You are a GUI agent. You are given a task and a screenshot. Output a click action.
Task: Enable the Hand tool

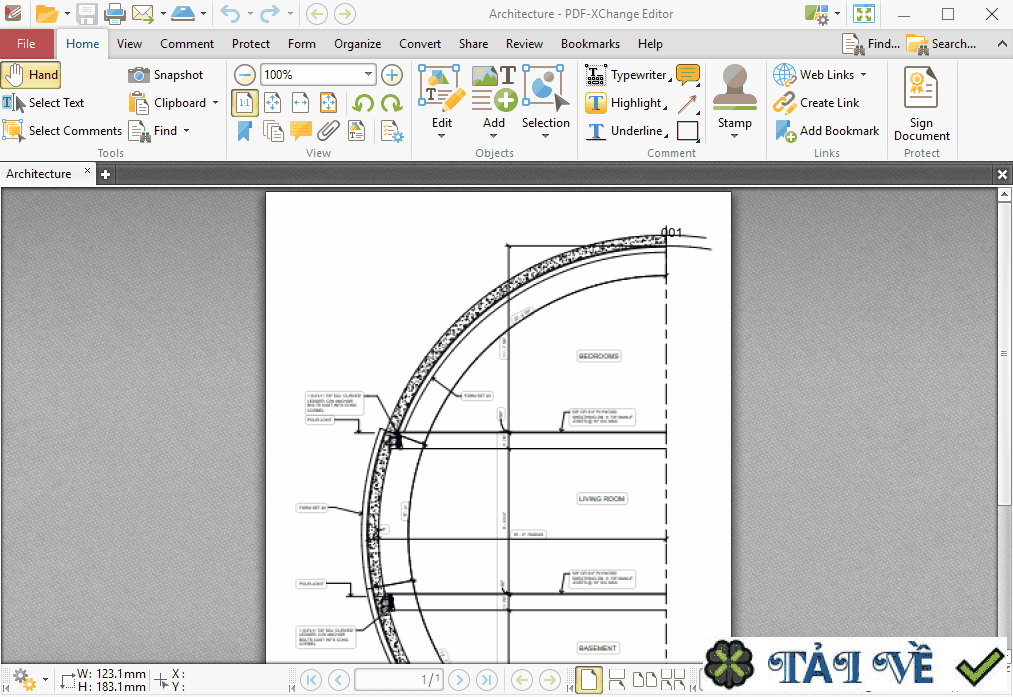click(31, 74)
